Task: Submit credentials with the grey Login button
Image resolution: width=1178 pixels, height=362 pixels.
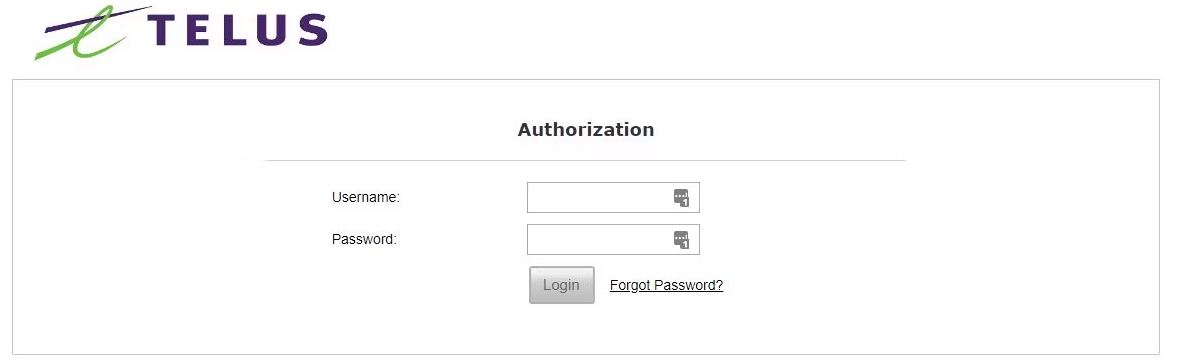Action: click(561, 285)
